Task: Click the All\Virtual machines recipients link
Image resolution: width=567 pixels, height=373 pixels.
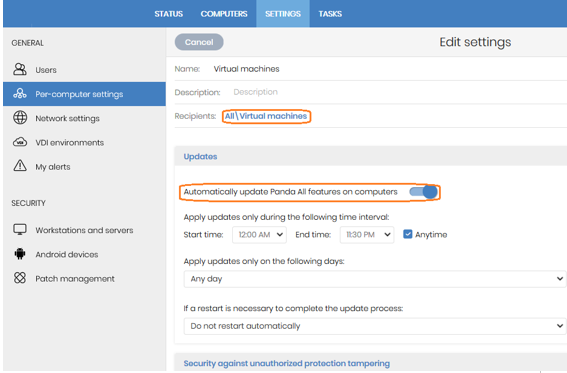Action: [266, 116]
